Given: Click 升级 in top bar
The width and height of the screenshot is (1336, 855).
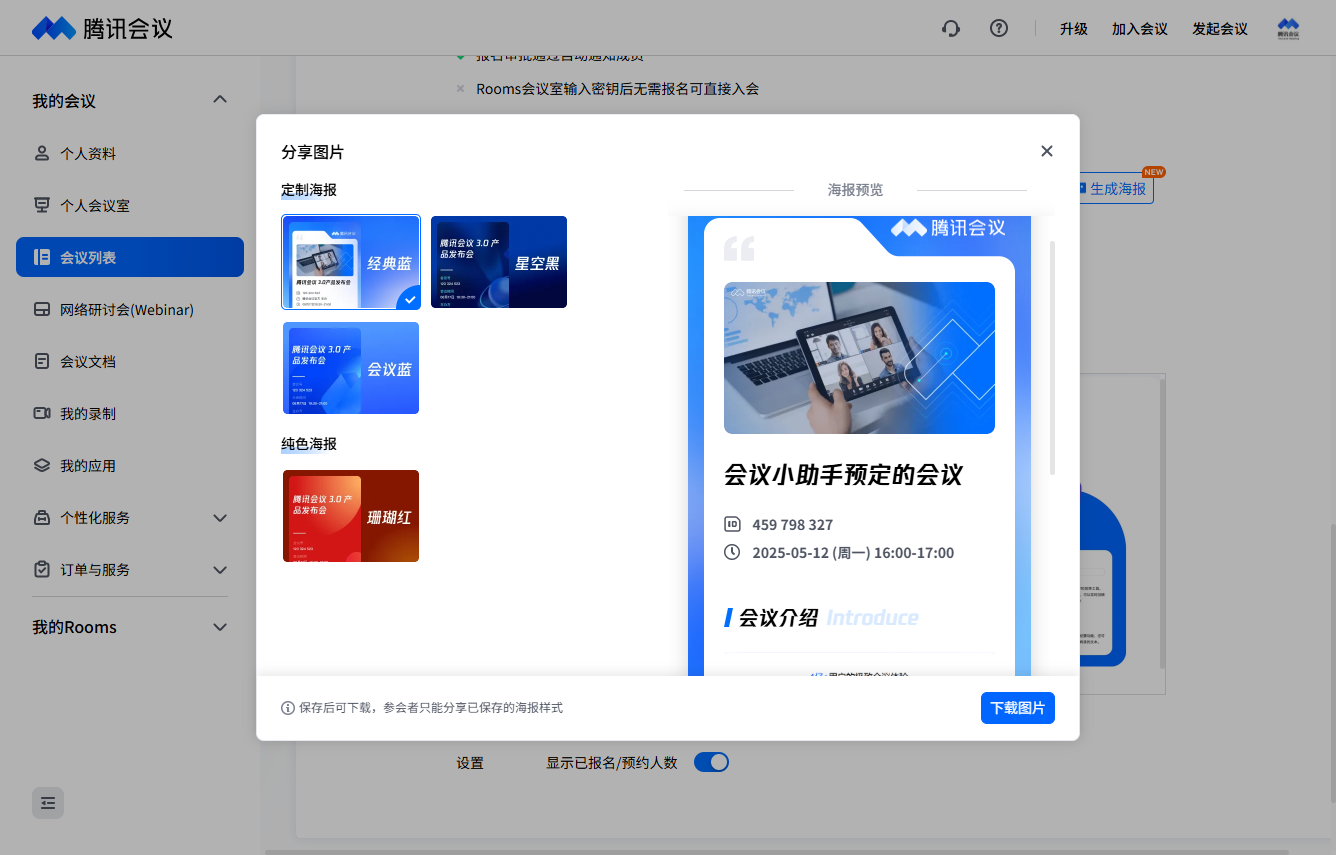Looking at the screenshot, I should 1074,29.
